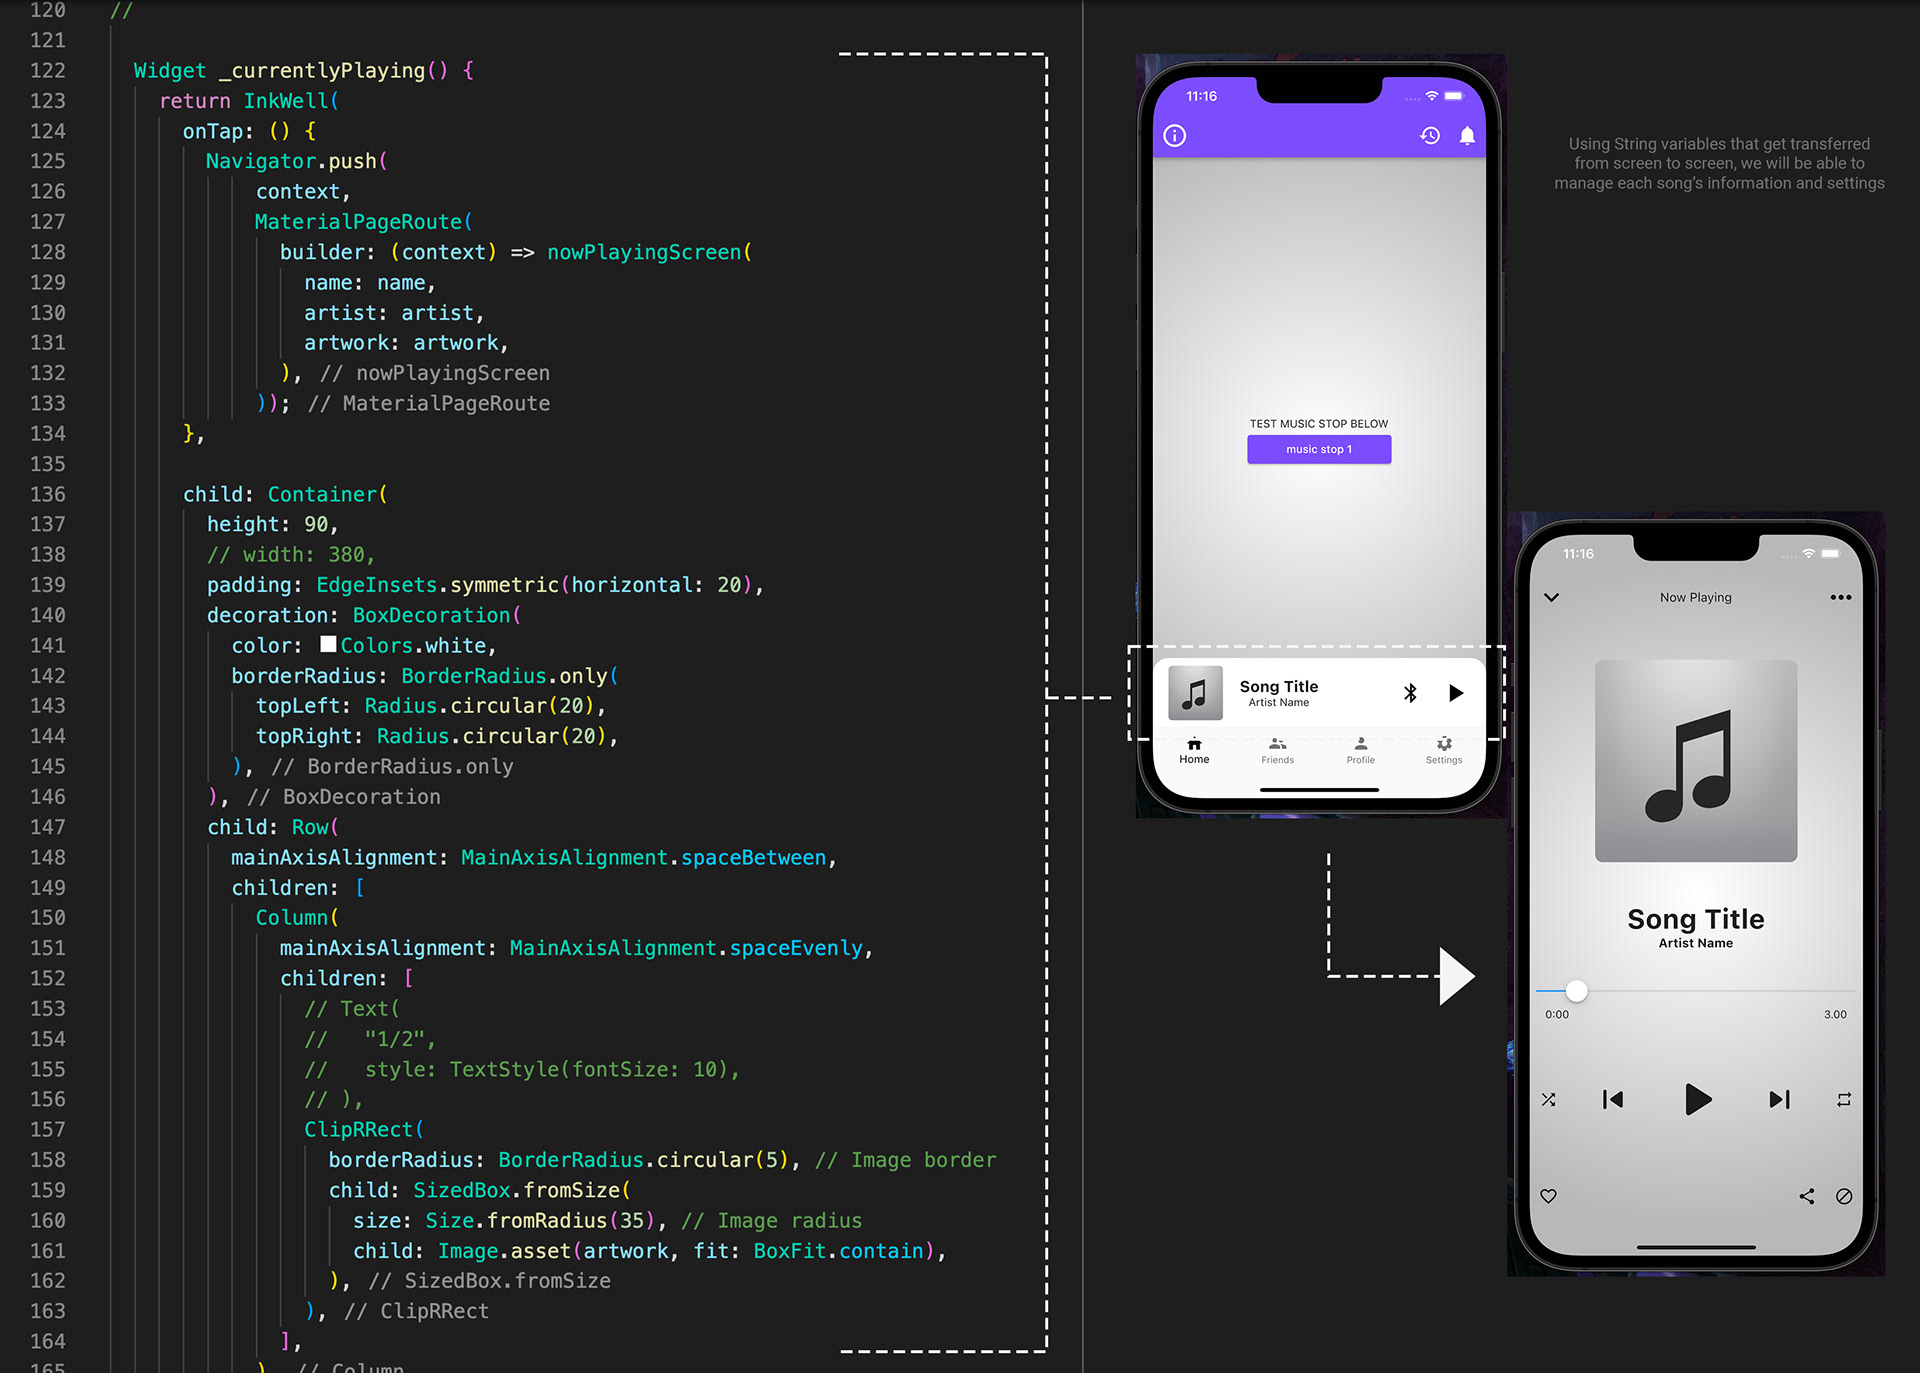Click the TEST MUSIC STOP BELOW label
The width and height of the screenshot is (1920, 1373).
click(1319, 424)
